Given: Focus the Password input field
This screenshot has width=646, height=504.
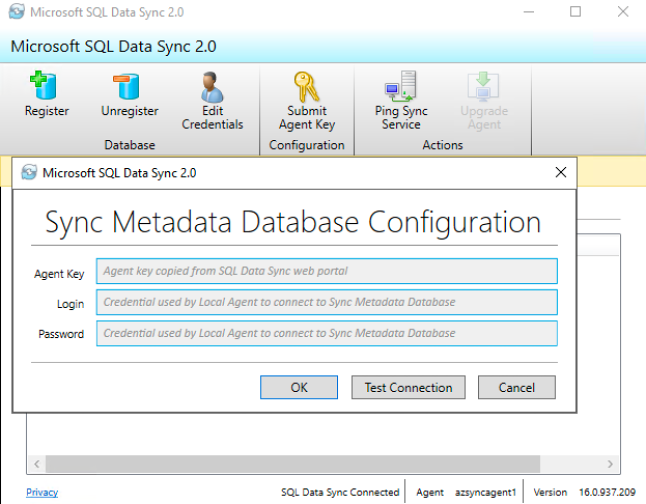Looking at the screenshot, I should tap(327, 333).
